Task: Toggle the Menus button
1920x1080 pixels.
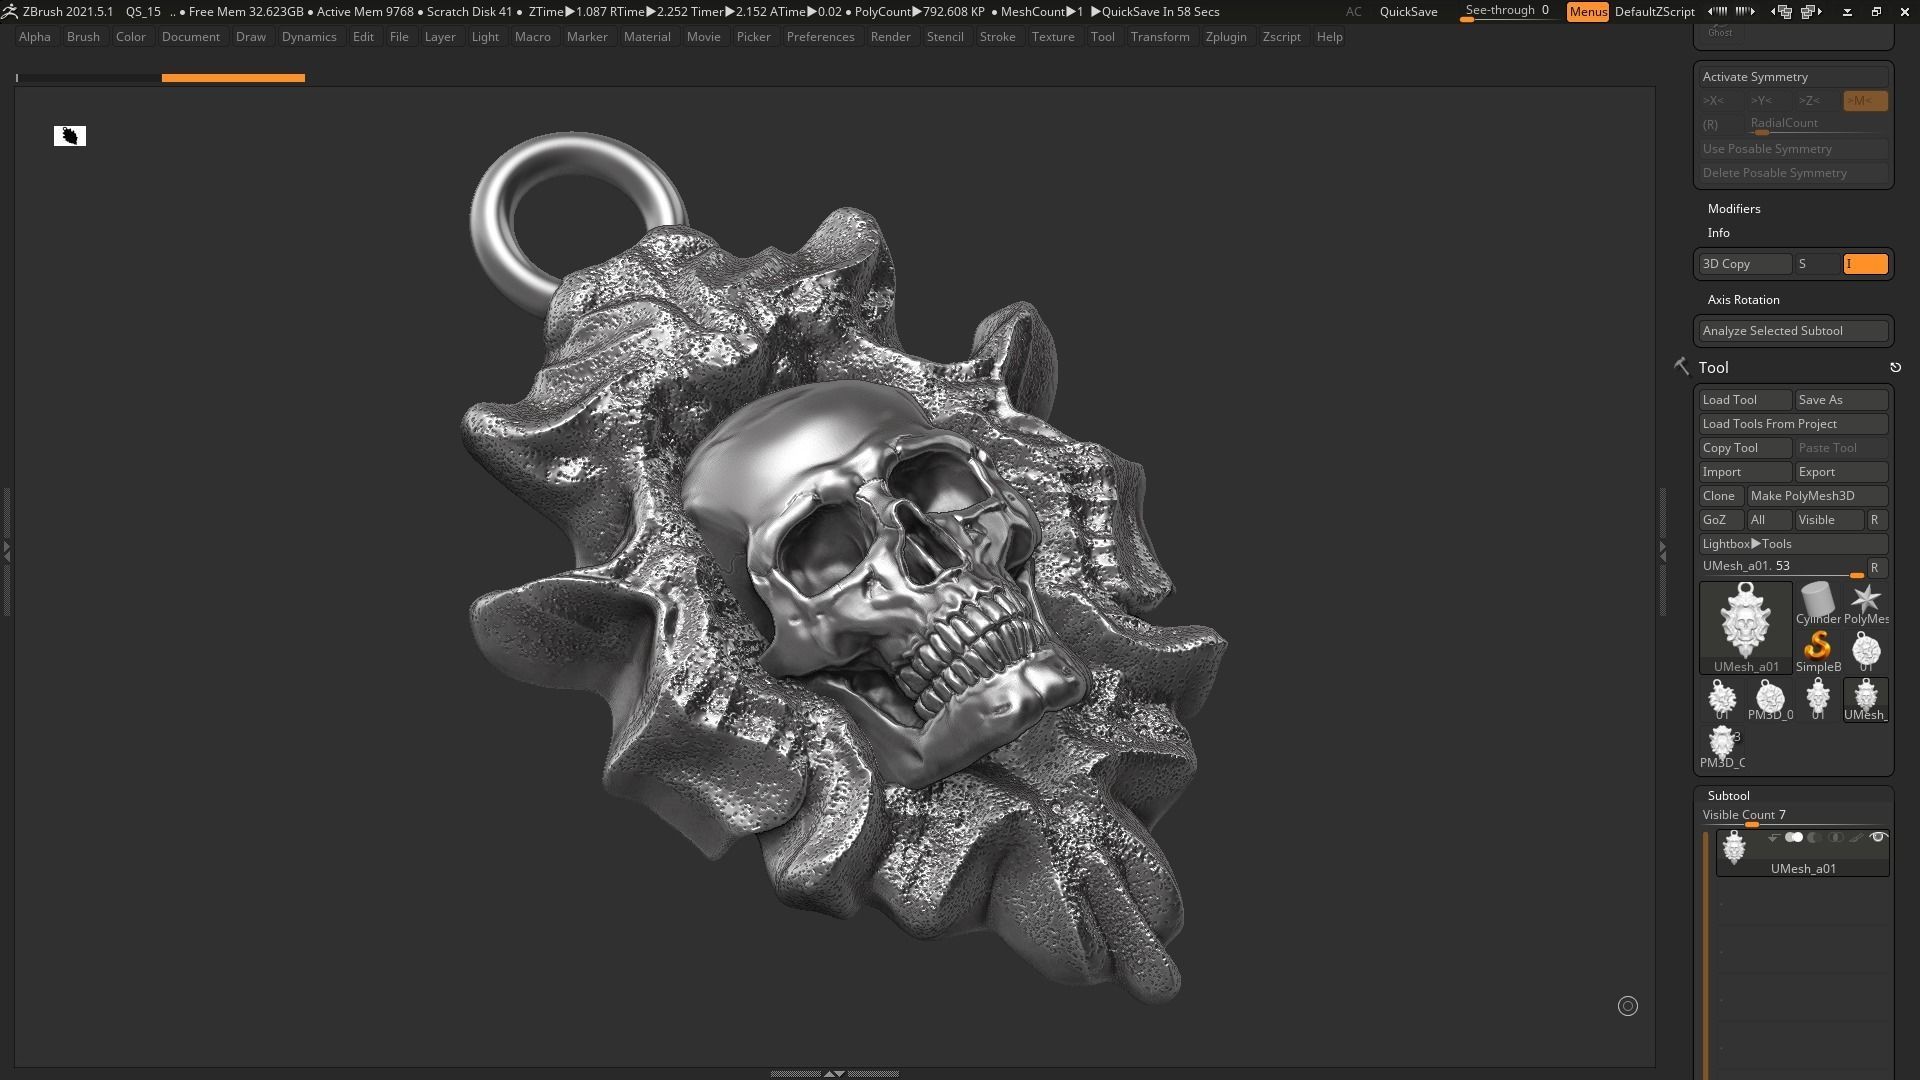Action: (1588, 12)
